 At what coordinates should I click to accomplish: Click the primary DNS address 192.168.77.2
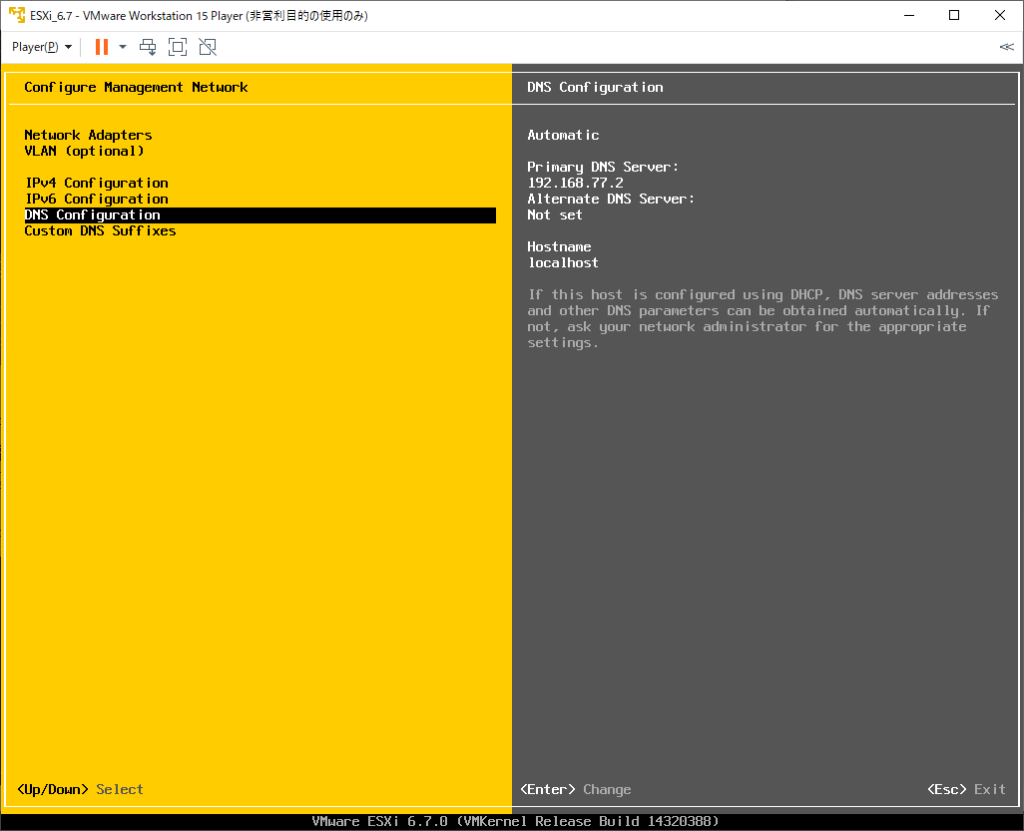point(575,183)
